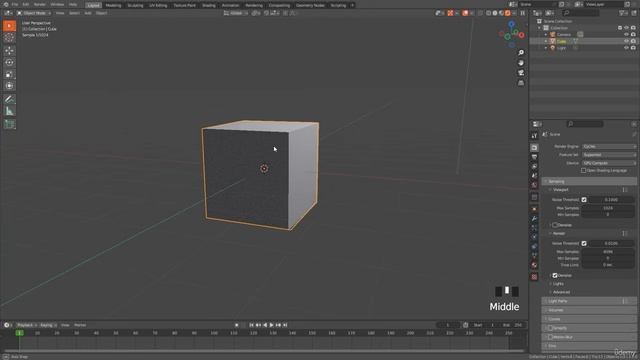This screenshot has height=360, width=640.
Task: Open the Feature Set dropdown
Action: tap(609, 155)
